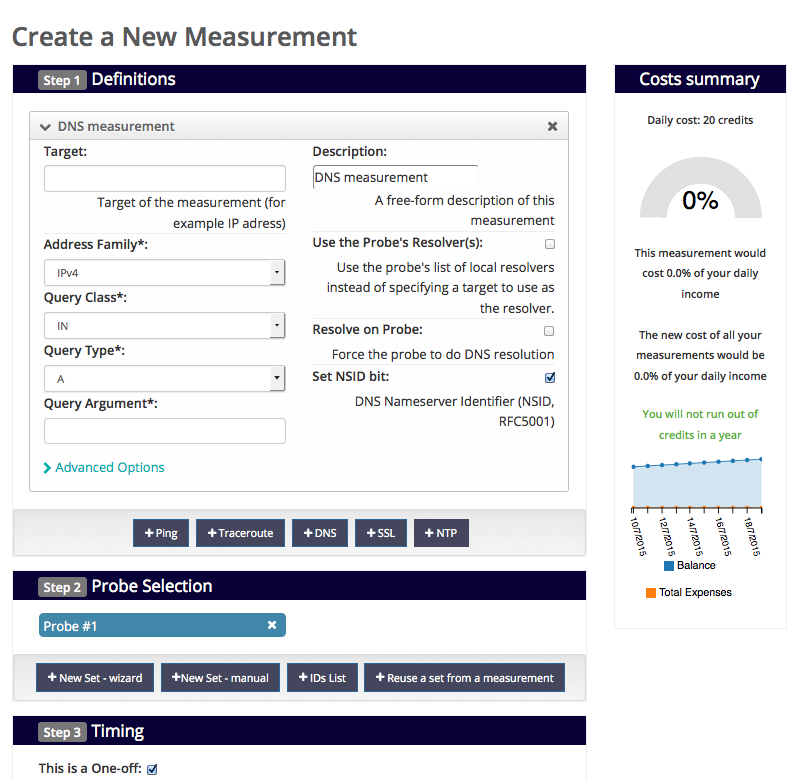
Task: Close the DNS measurement panel
Action: [x=552, y=126]
